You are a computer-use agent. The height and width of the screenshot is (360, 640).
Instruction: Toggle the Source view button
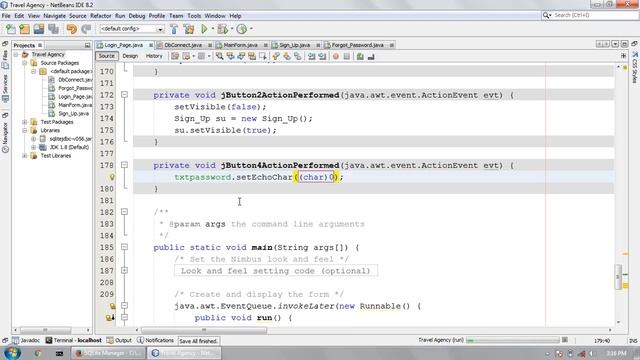(106, 56)
